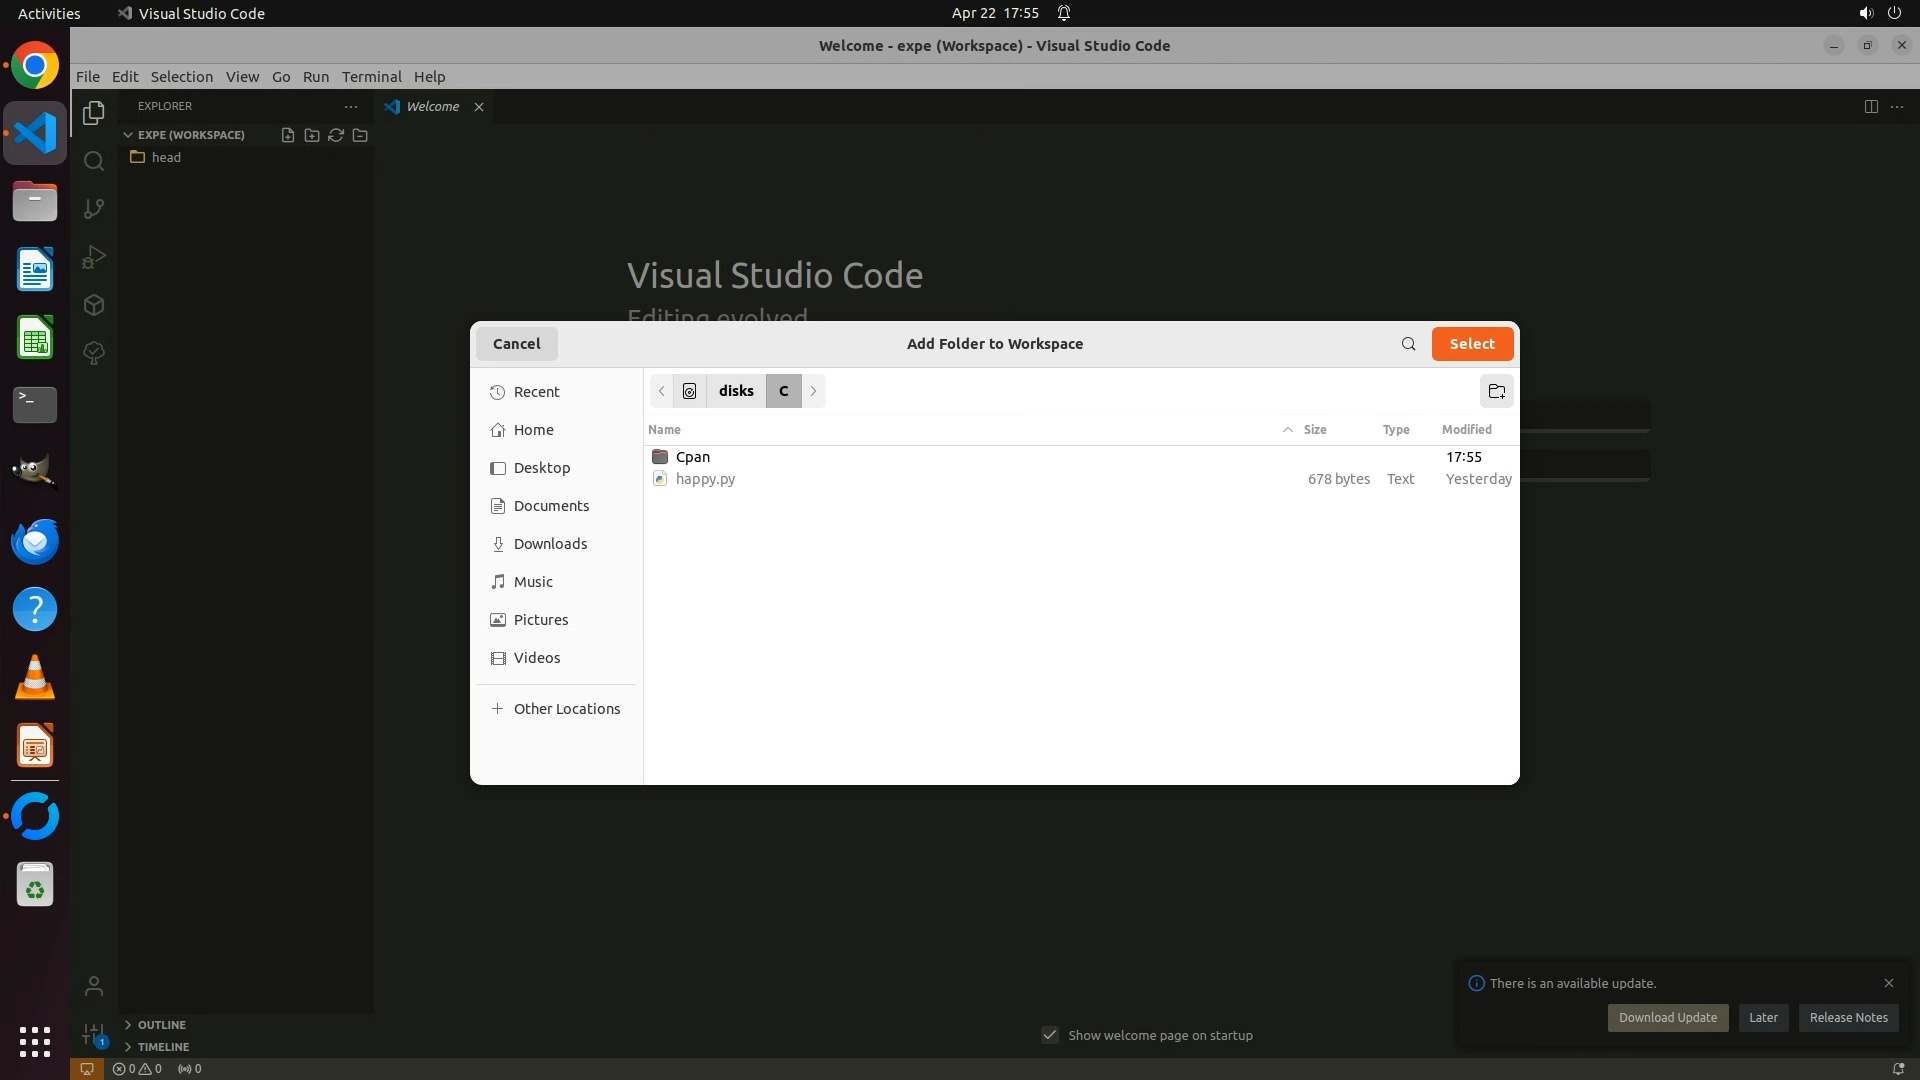Open Run and Debug view
1920x1080 pixels.
tap(94, 257)
